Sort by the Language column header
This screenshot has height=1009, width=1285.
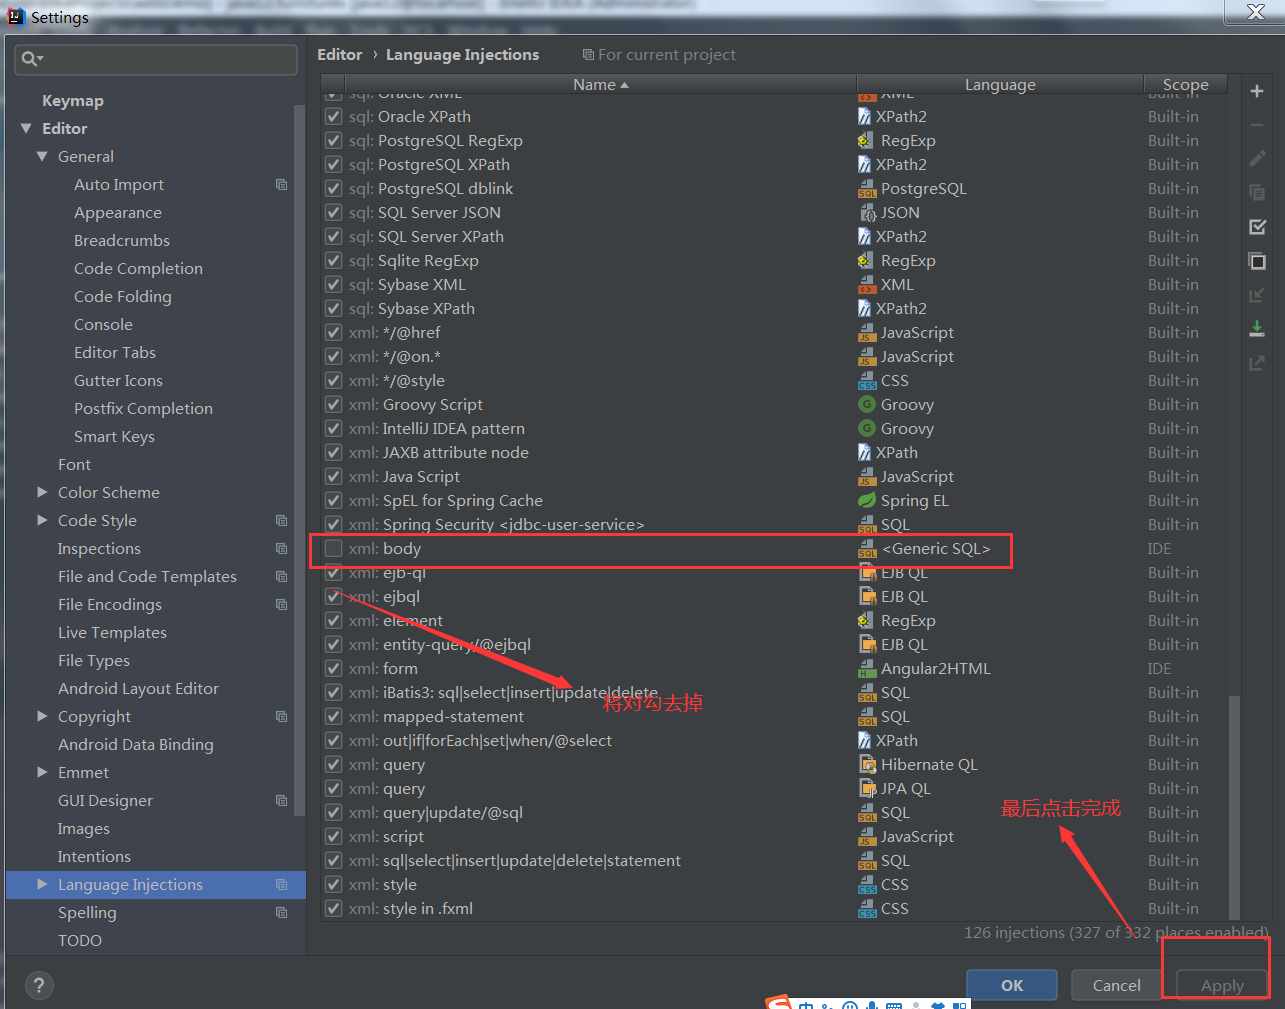click(x=1000, y=85)
